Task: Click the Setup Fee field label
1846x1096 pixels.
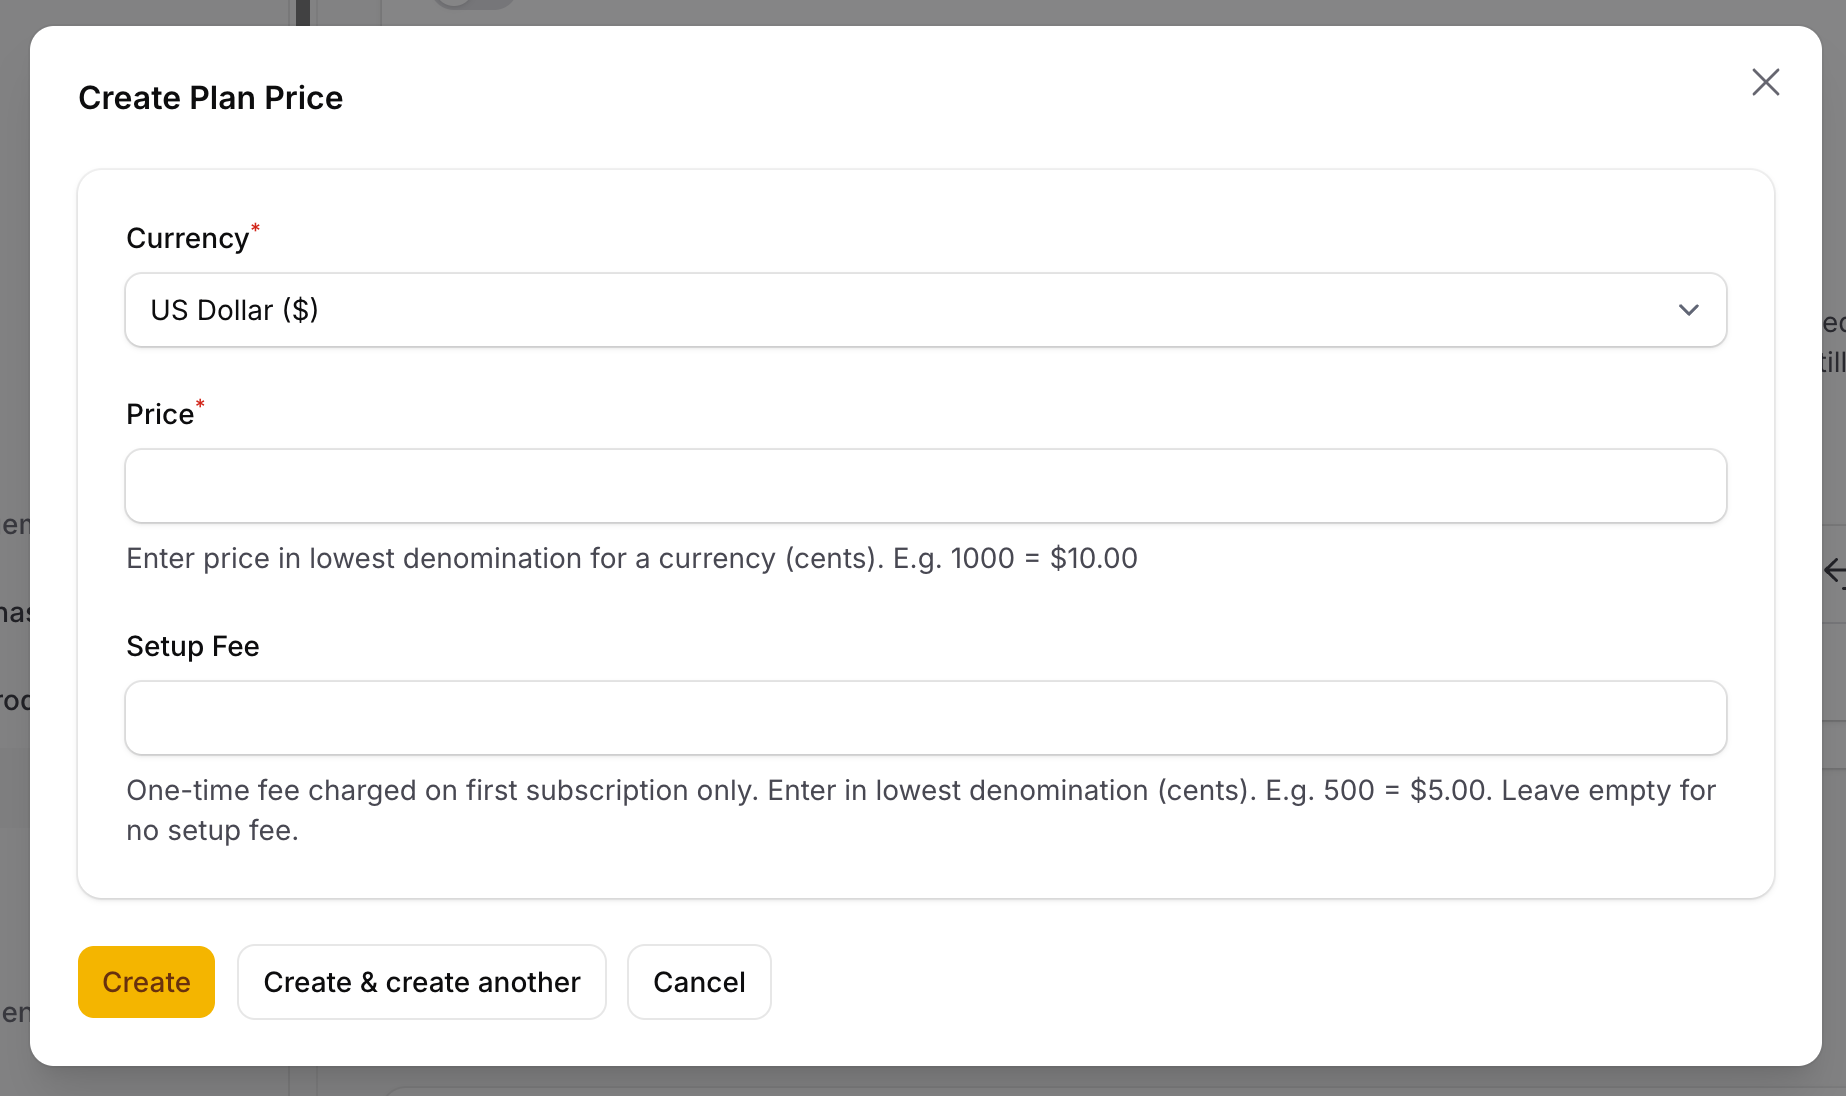Action: pos(193,647)
